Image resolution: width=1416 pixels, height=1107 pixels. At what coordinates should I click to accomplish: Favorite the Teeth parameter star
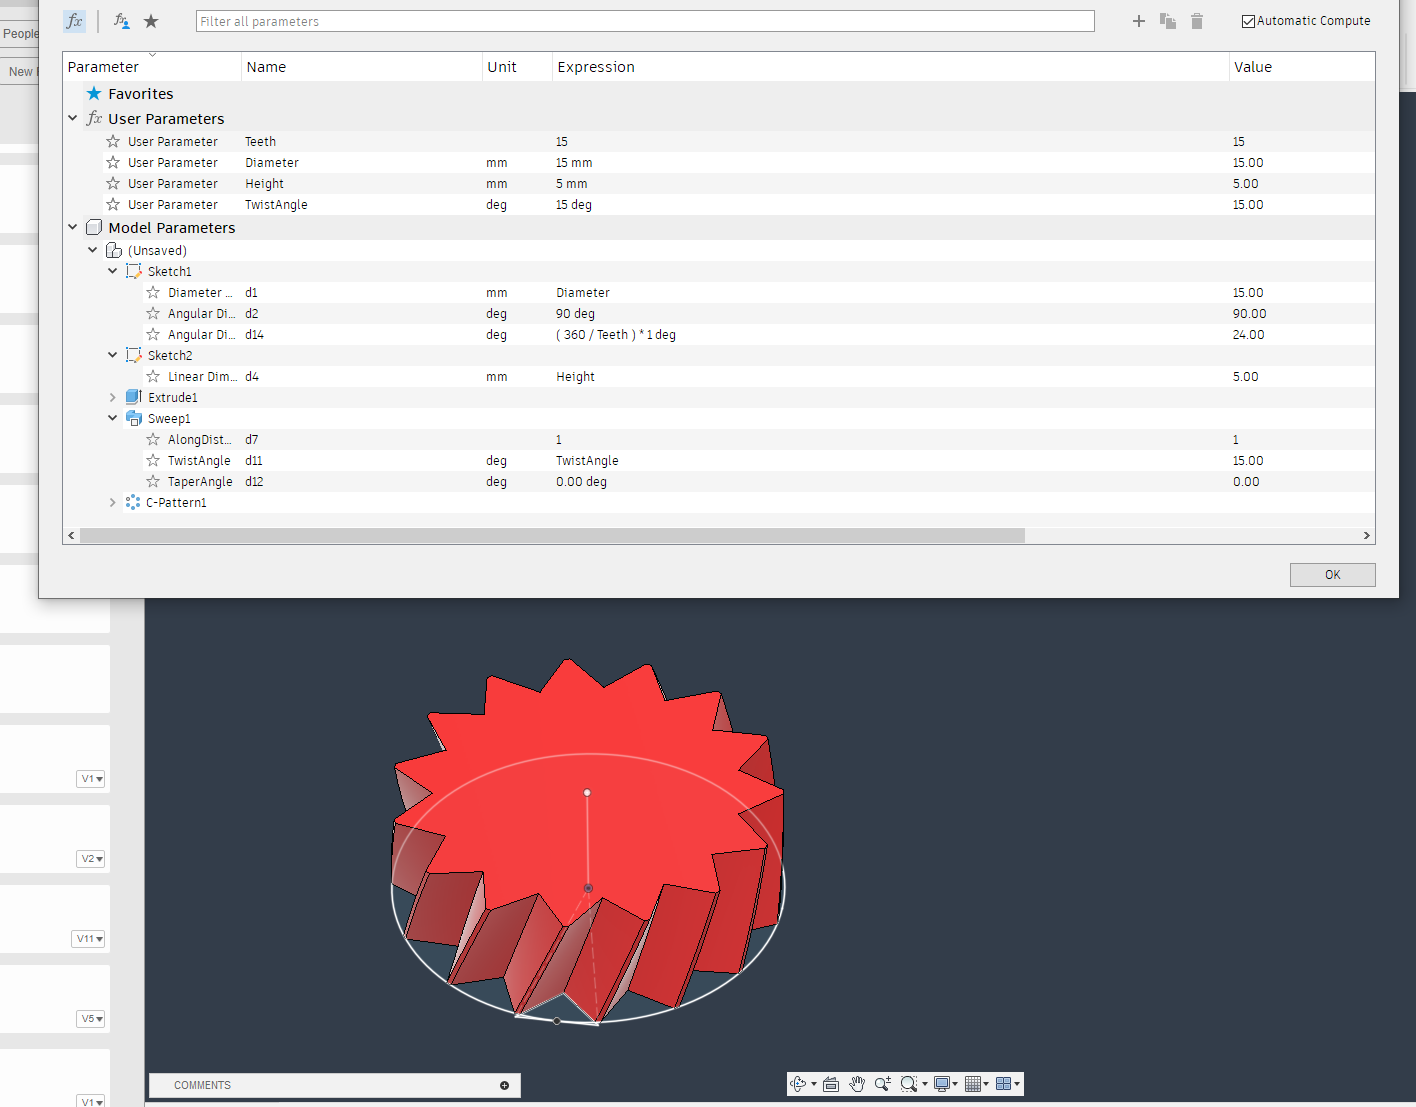pos(111,141)
